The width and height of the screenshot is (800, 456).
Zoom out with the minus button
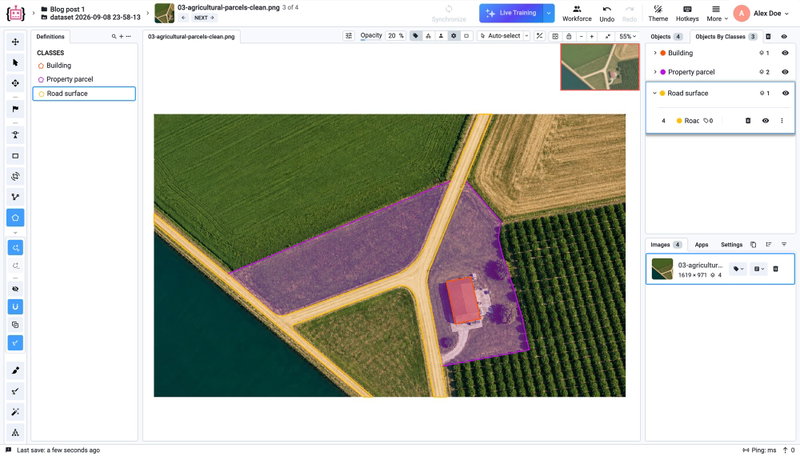(x=581, y=36)
